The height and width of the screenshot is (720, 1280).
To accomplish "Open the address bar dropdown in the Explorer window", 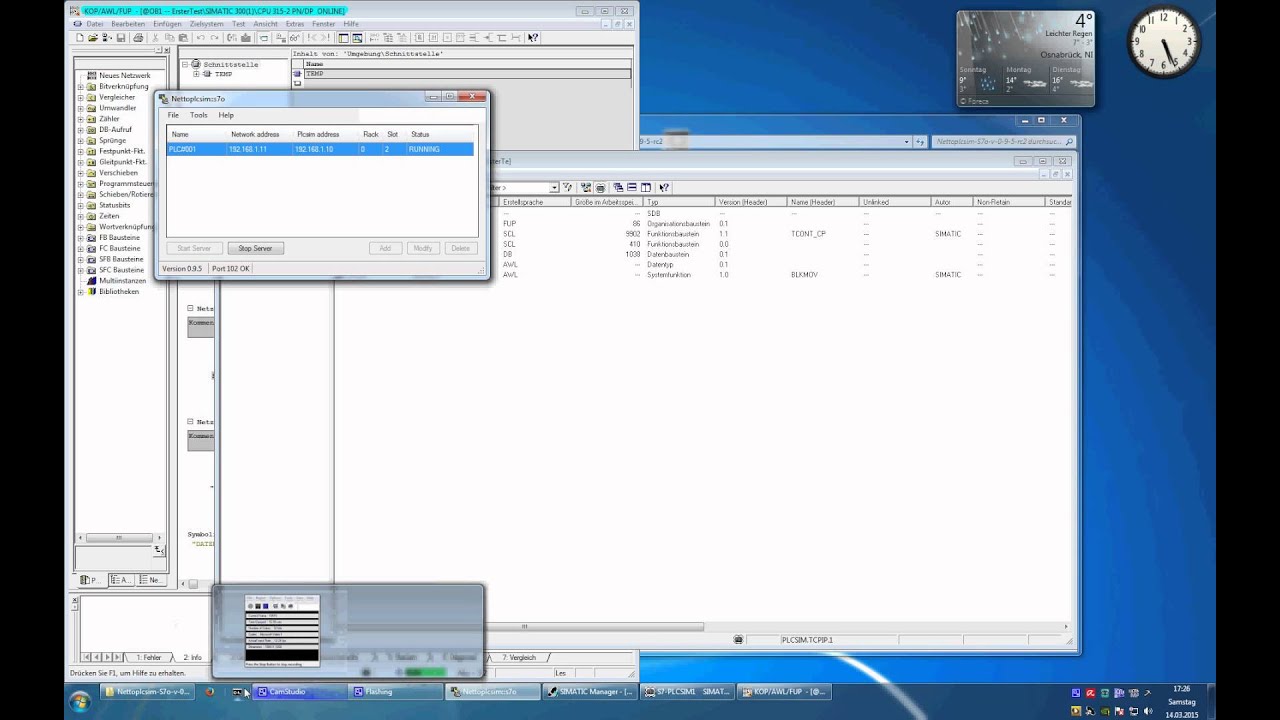I will [907, 142].
